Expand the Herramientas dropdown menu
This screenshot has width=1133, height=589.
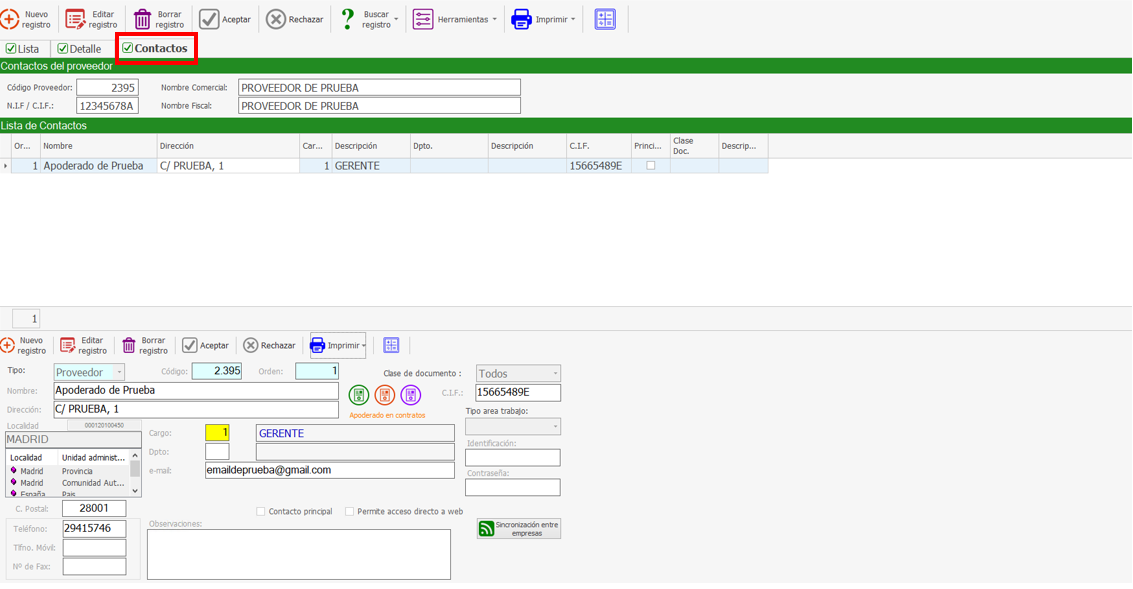pos(455,19)
